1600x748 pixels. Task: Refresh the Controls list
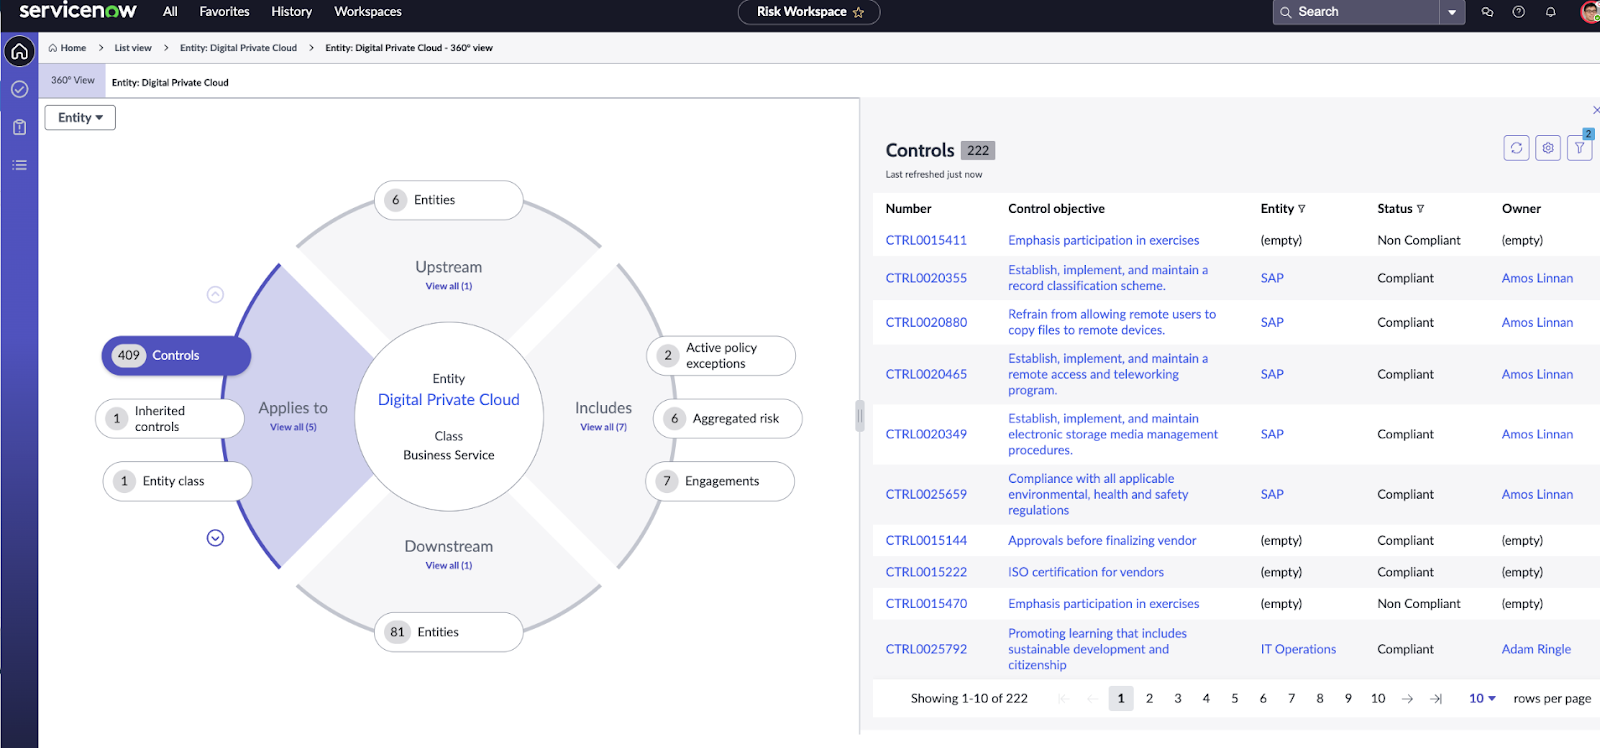(1516, 148)
